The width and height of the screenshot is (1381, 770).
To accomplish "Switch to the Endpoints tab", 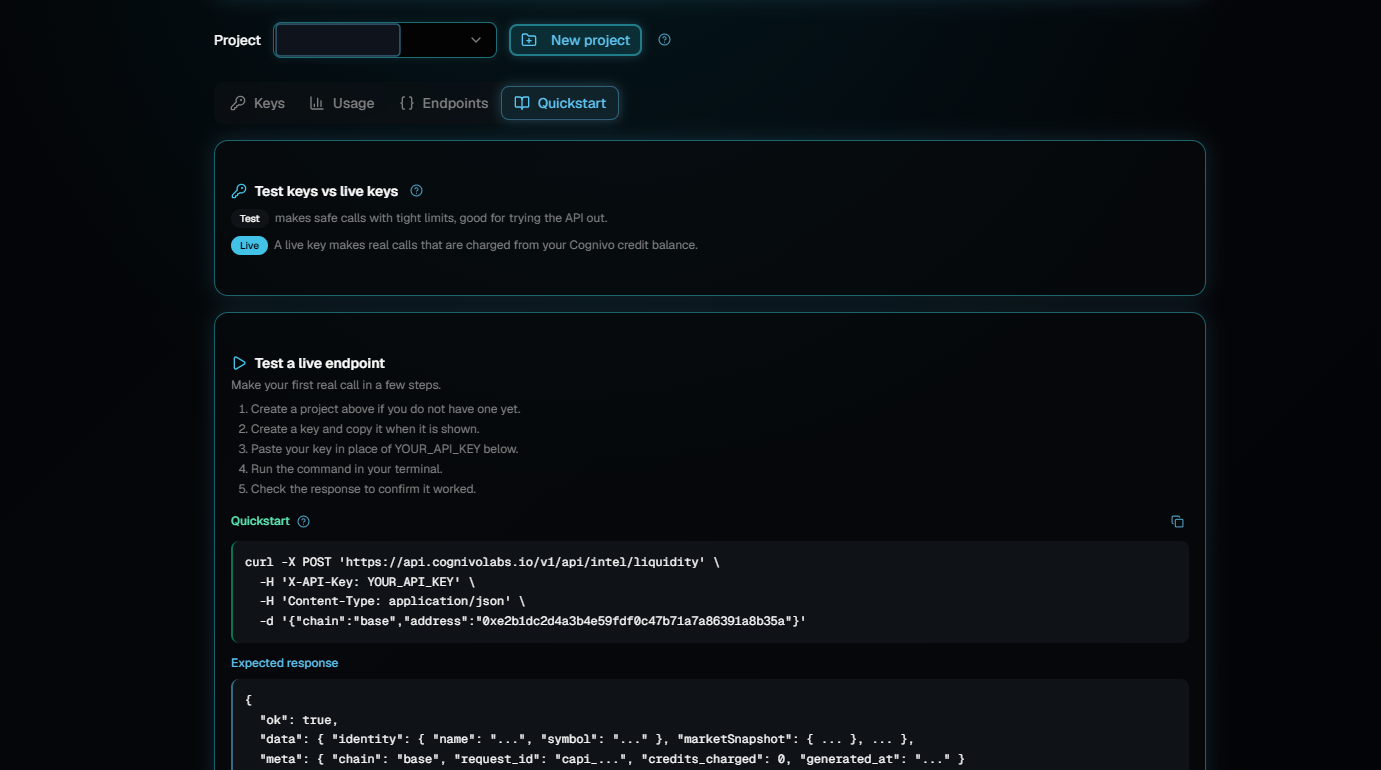I will (444, 103).
